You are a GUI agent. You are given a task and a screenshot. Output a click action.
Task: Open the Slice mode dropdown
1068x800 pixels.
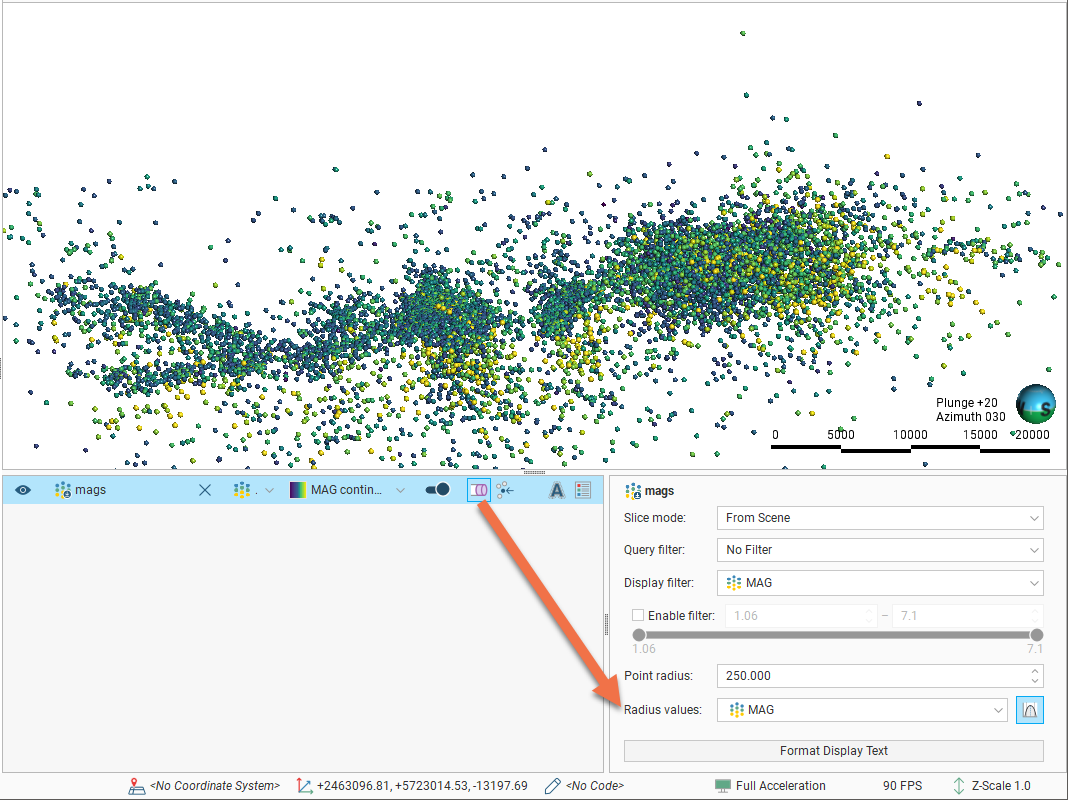pos(880,518)
